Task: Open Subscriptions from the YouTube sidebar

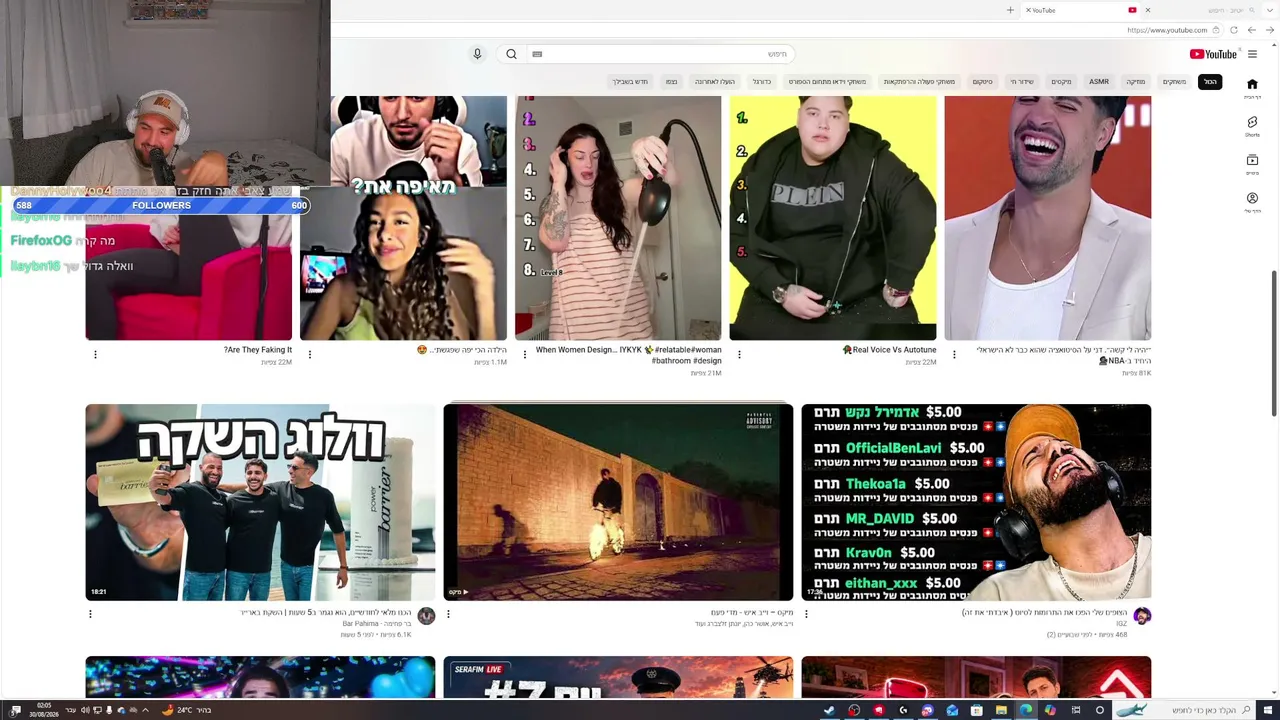Action: [x=1252, y=164]
